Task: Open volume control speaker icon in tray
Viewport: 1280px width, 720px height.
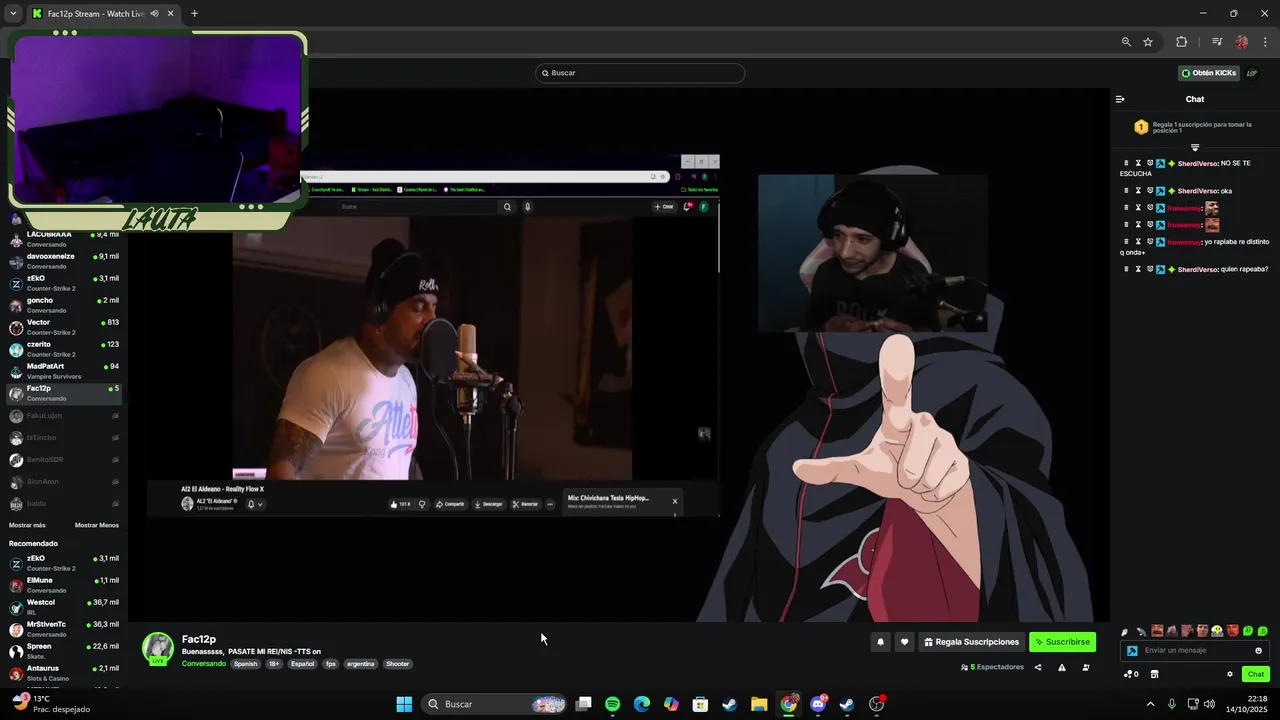Action: click(1210, 704)
